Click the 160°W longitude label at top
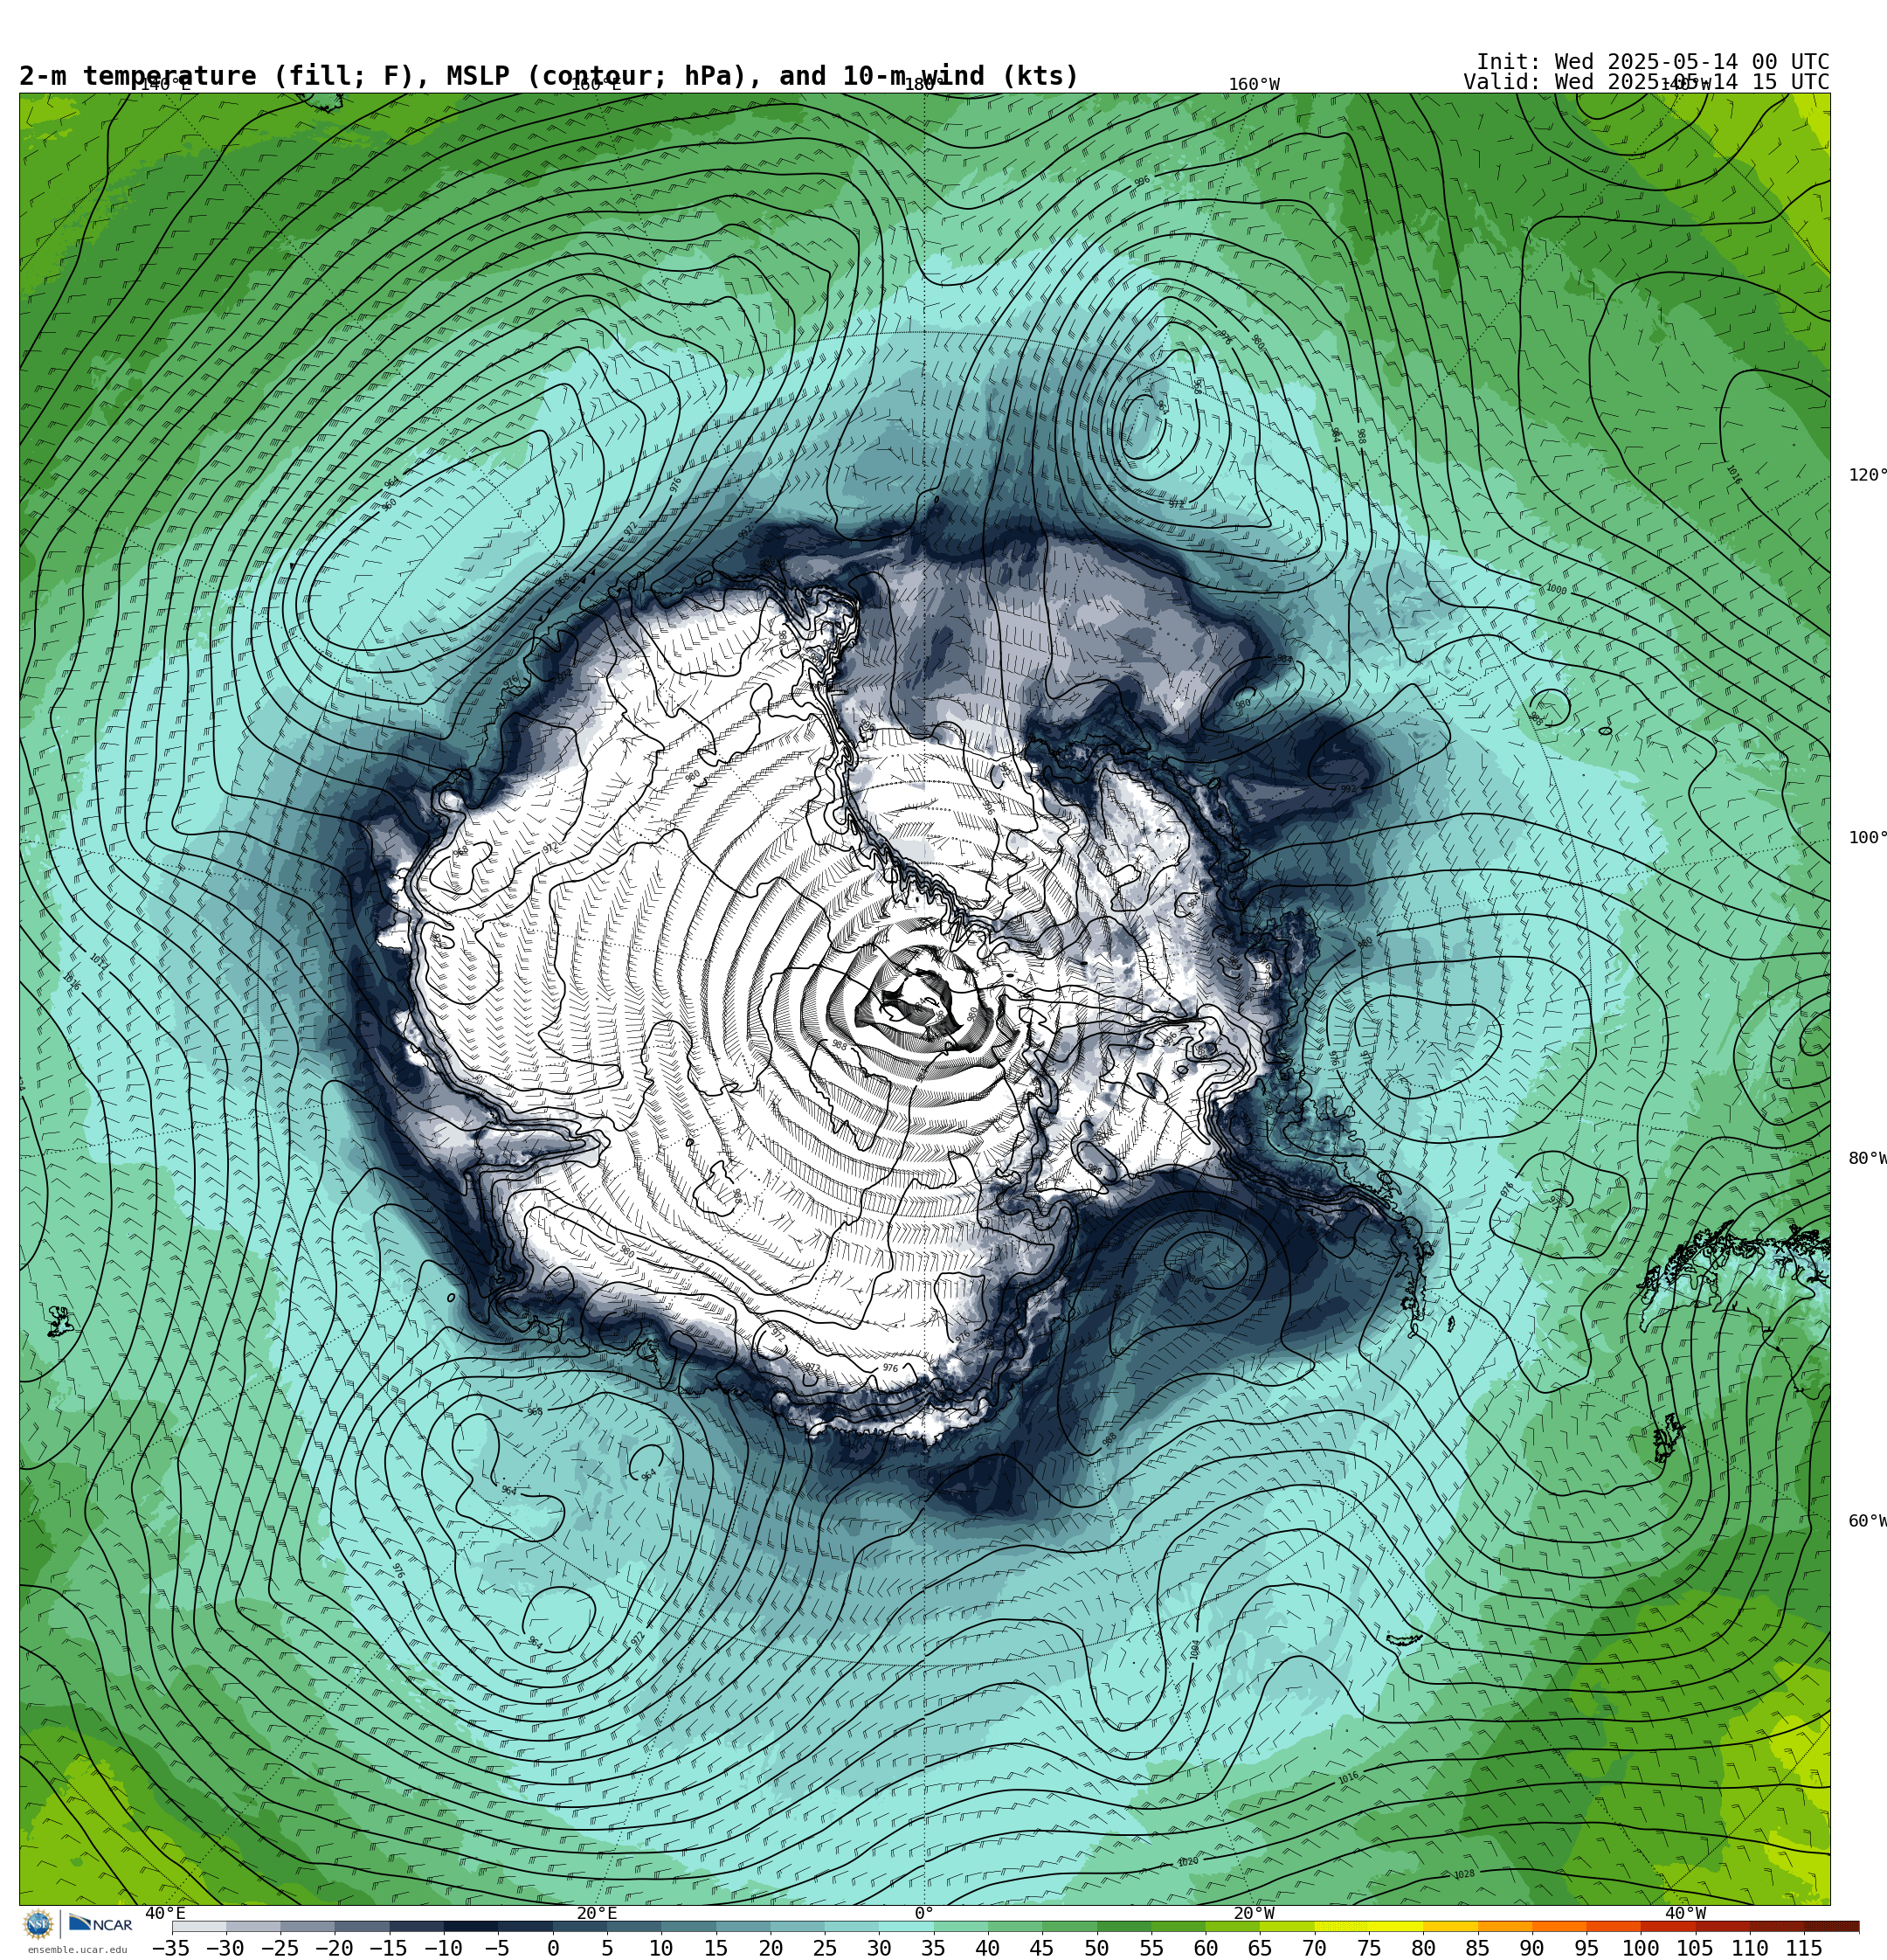The image size is (1887, 1960). tap(1254, 85)
